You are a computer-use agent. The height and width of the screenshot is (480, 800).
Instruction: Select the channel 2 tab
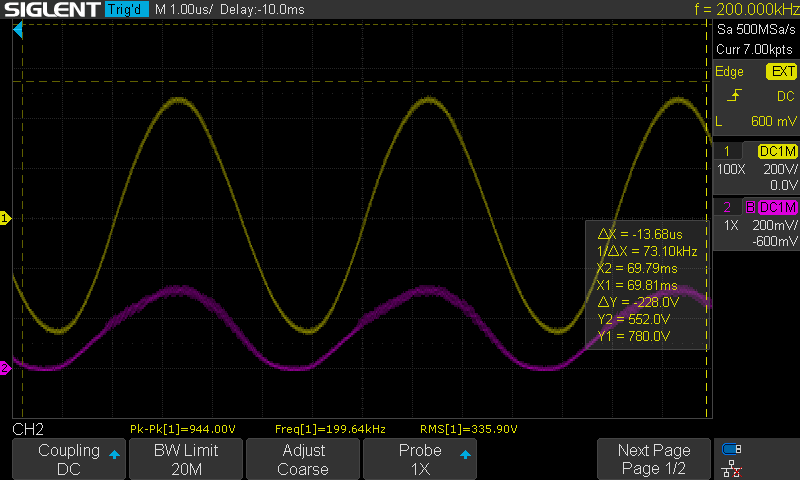(727, 207)
